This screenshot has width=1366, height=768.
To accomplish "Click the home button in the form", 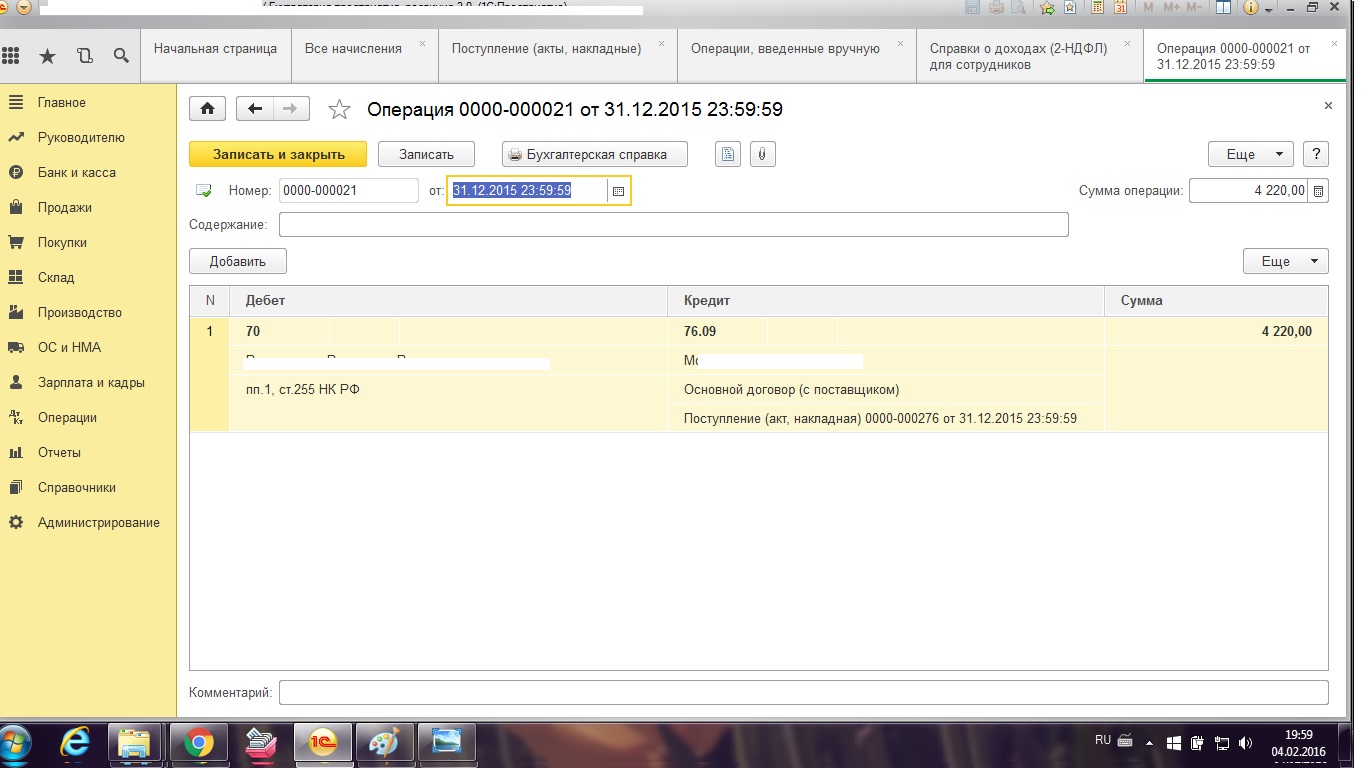I will (207, 109).
